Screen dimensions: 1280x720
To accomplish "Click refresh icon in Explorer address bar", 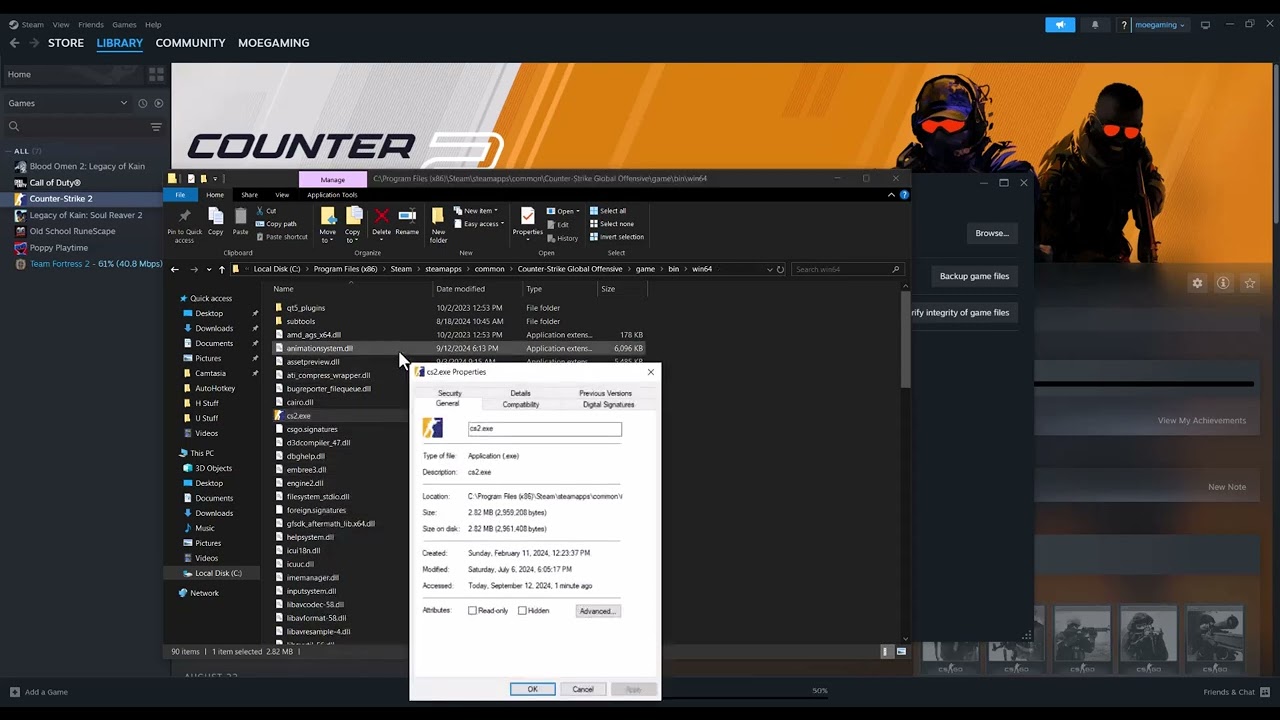I will tap(782, 269).
